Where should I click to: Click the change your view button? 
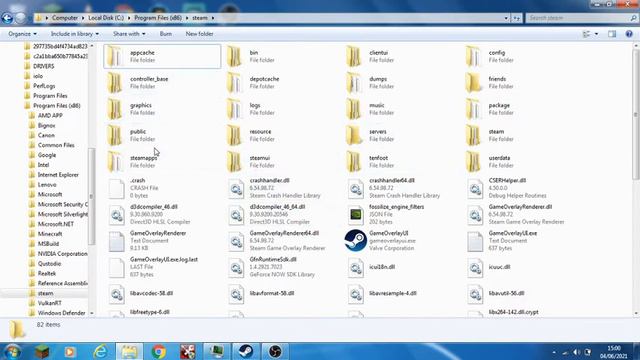click(587, 34)
